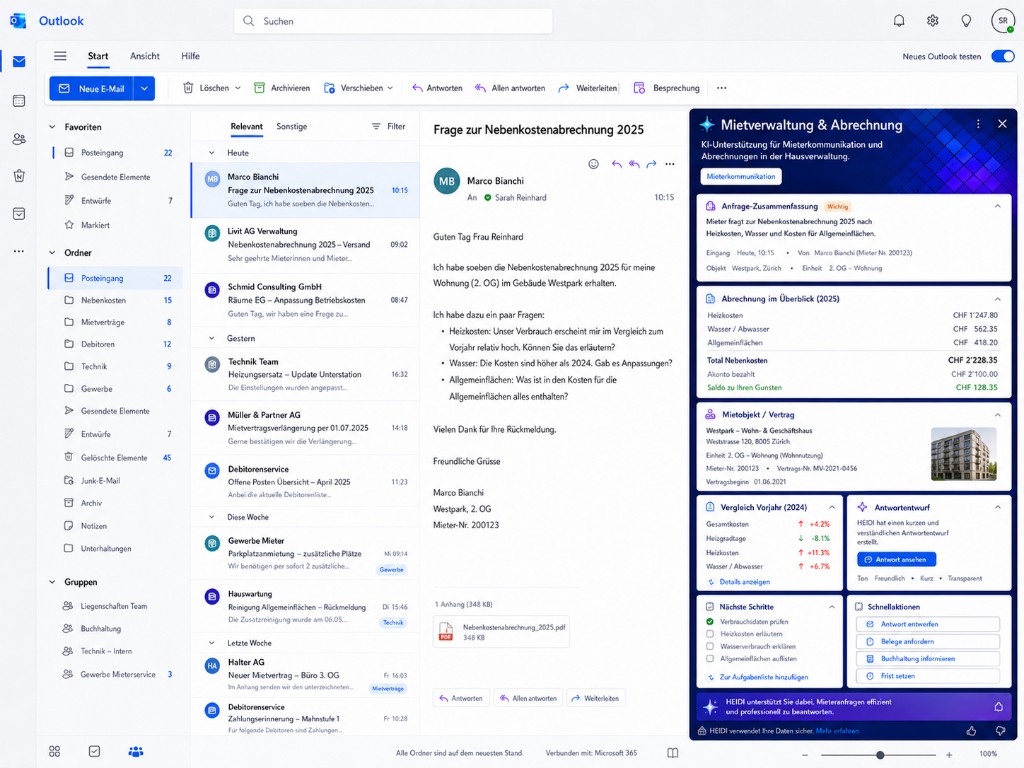Click the Neue E-Mail button

(x=91, y=88)
